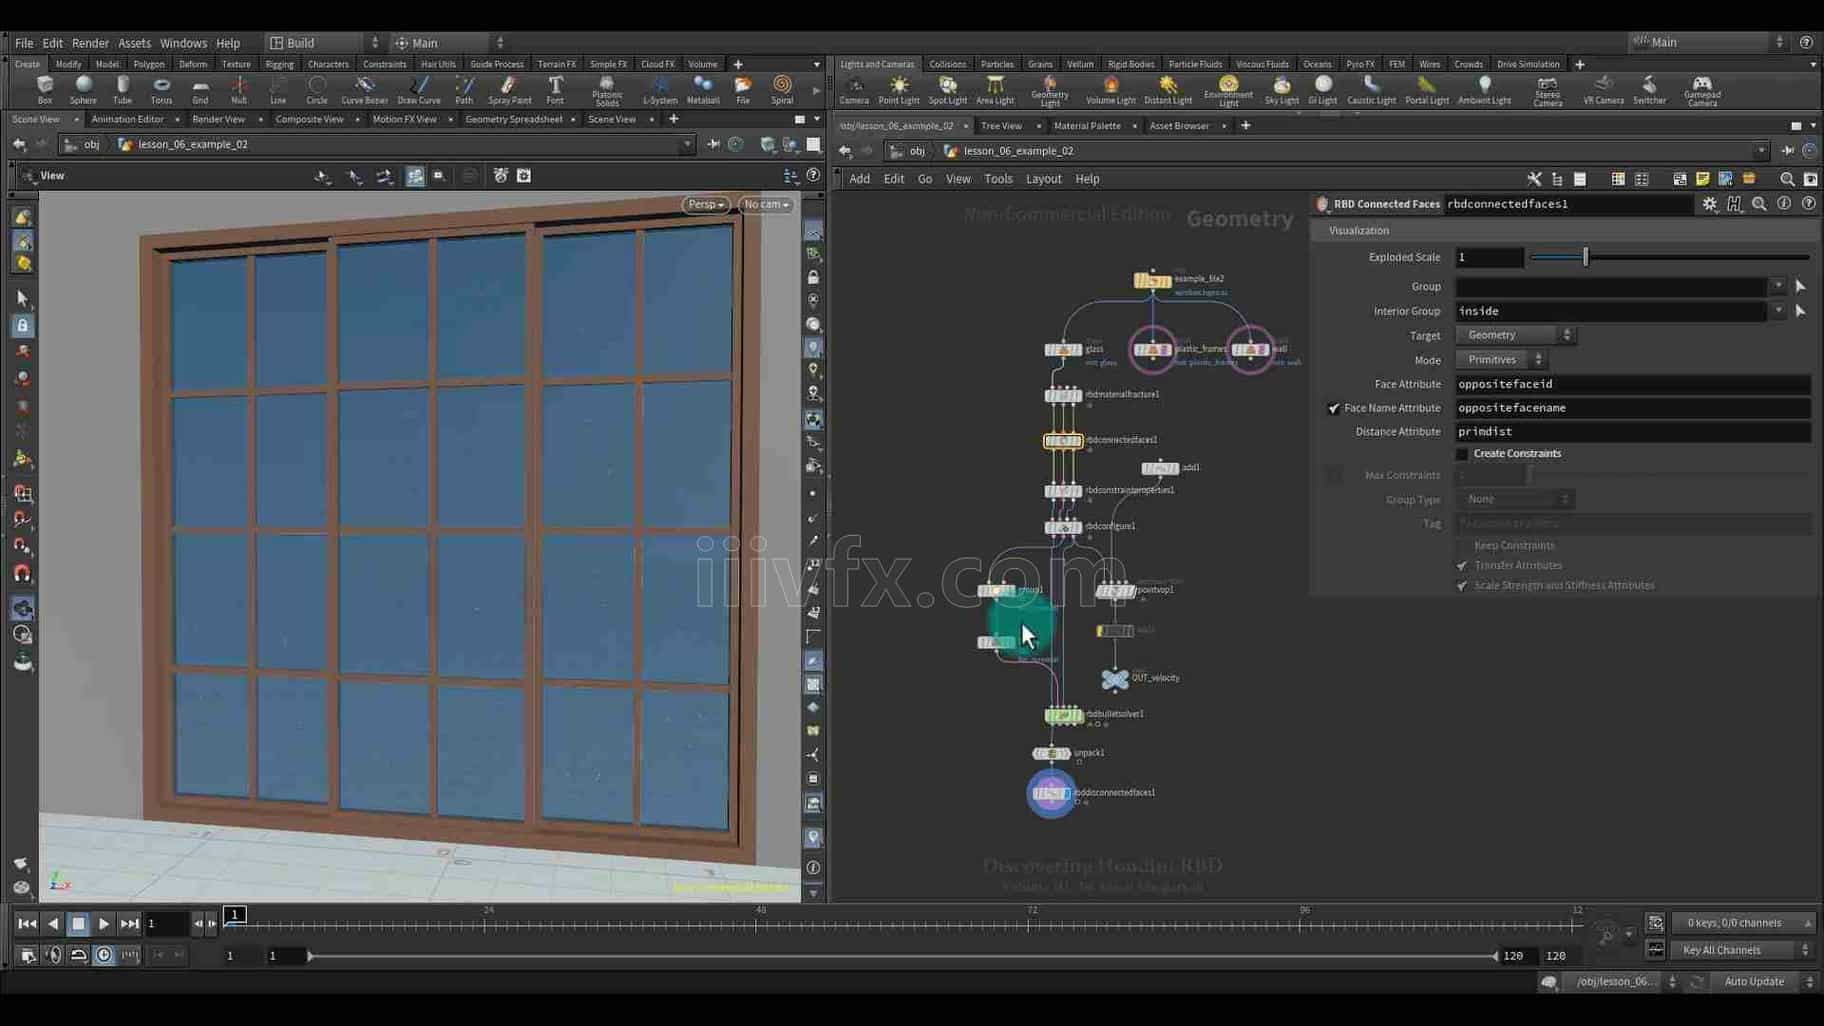
Task: Open the Render menu
Action: 90,43
